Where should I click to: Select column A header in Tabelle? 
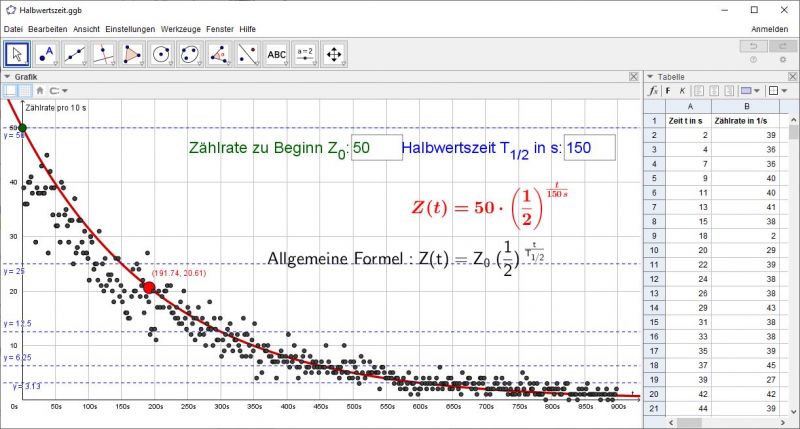coord(689,106)
